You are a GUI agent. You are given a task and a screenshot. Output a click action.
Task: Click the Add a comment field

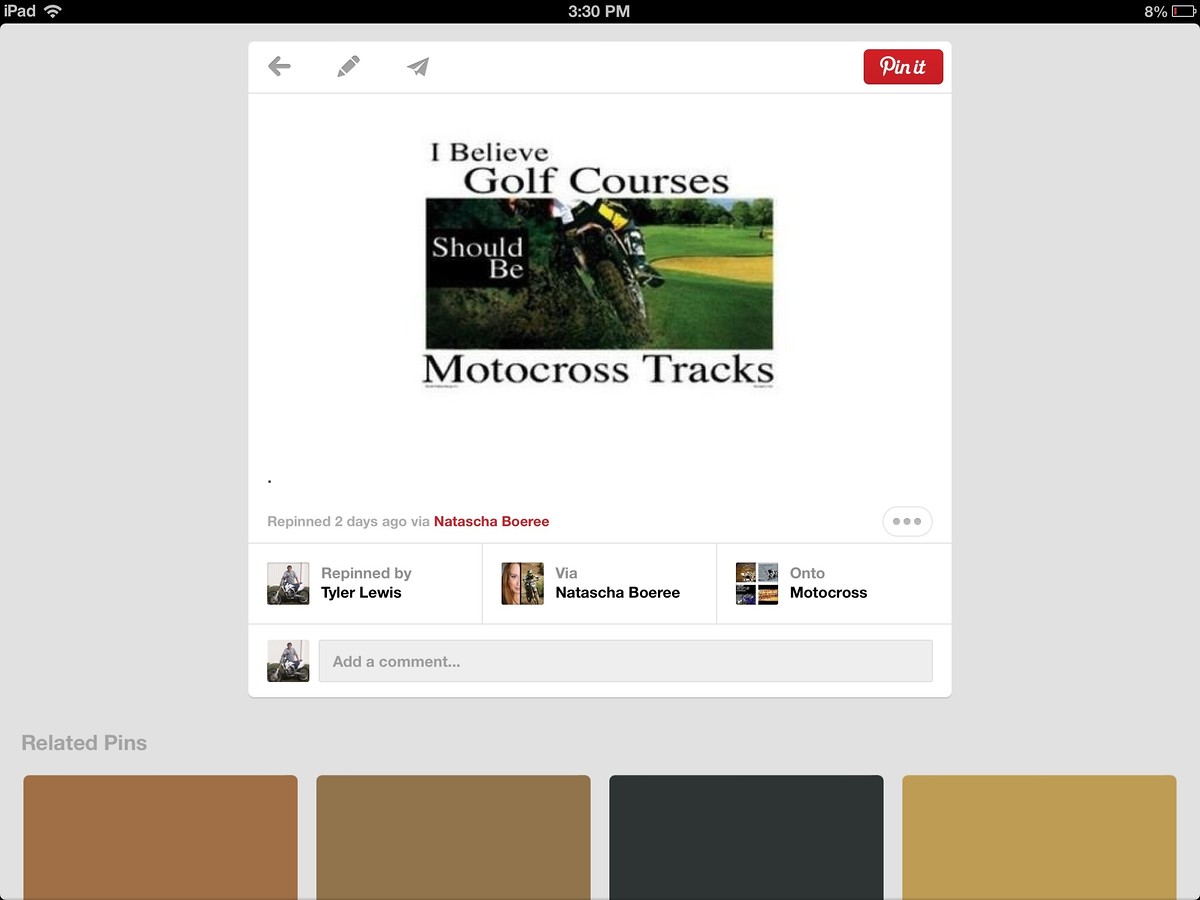coord(625,661)
